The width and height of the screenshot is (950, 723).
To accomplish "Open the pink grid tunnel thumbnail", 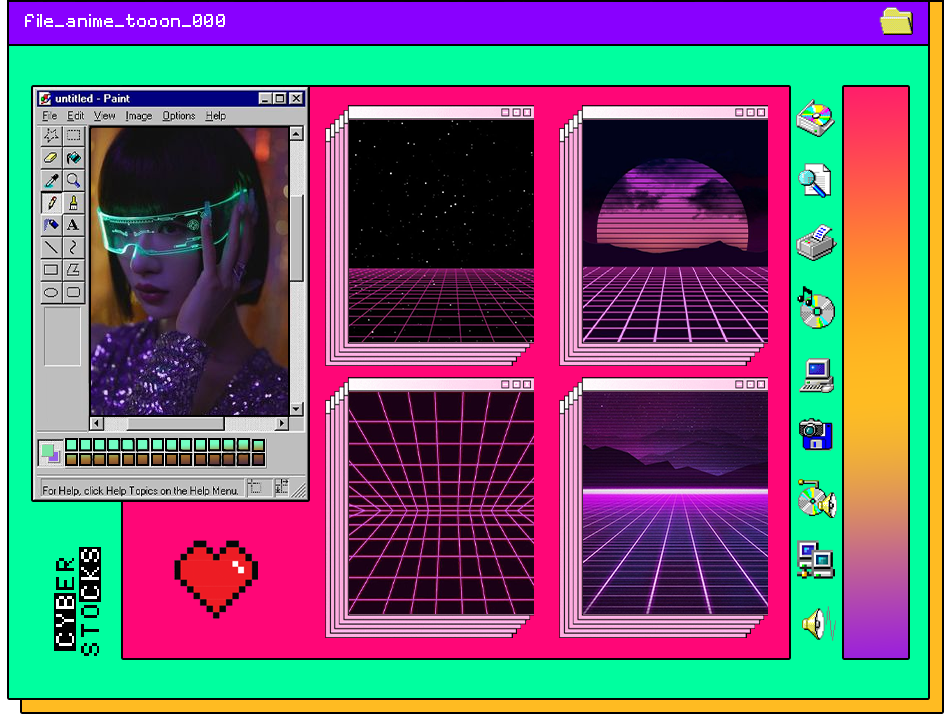I will 441,503.
